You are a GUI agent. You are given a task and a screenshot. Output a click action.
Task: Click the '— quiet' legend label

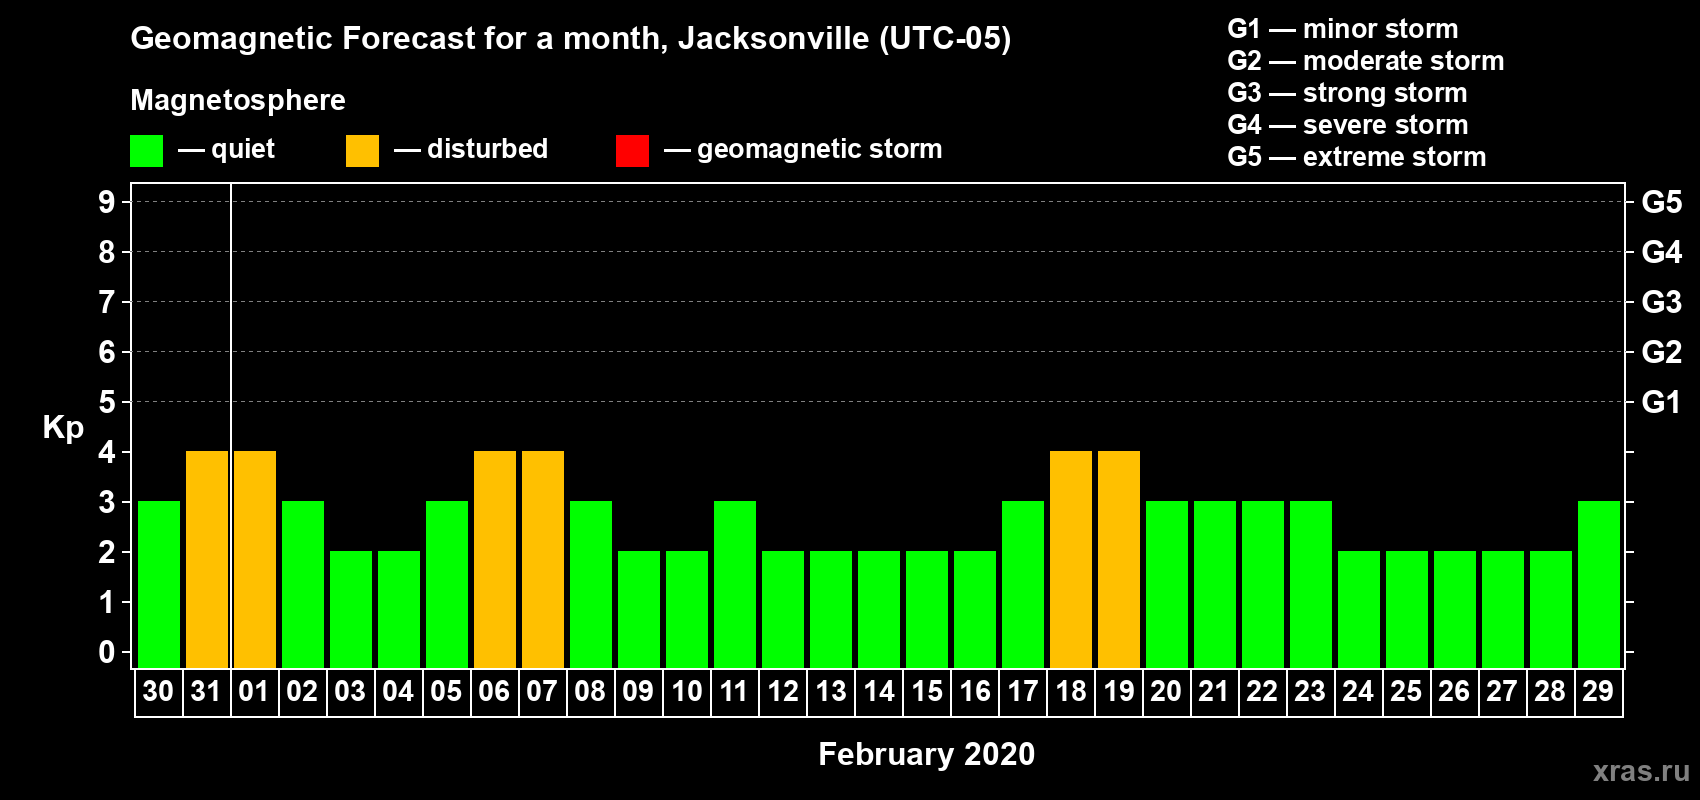point(226,150)
